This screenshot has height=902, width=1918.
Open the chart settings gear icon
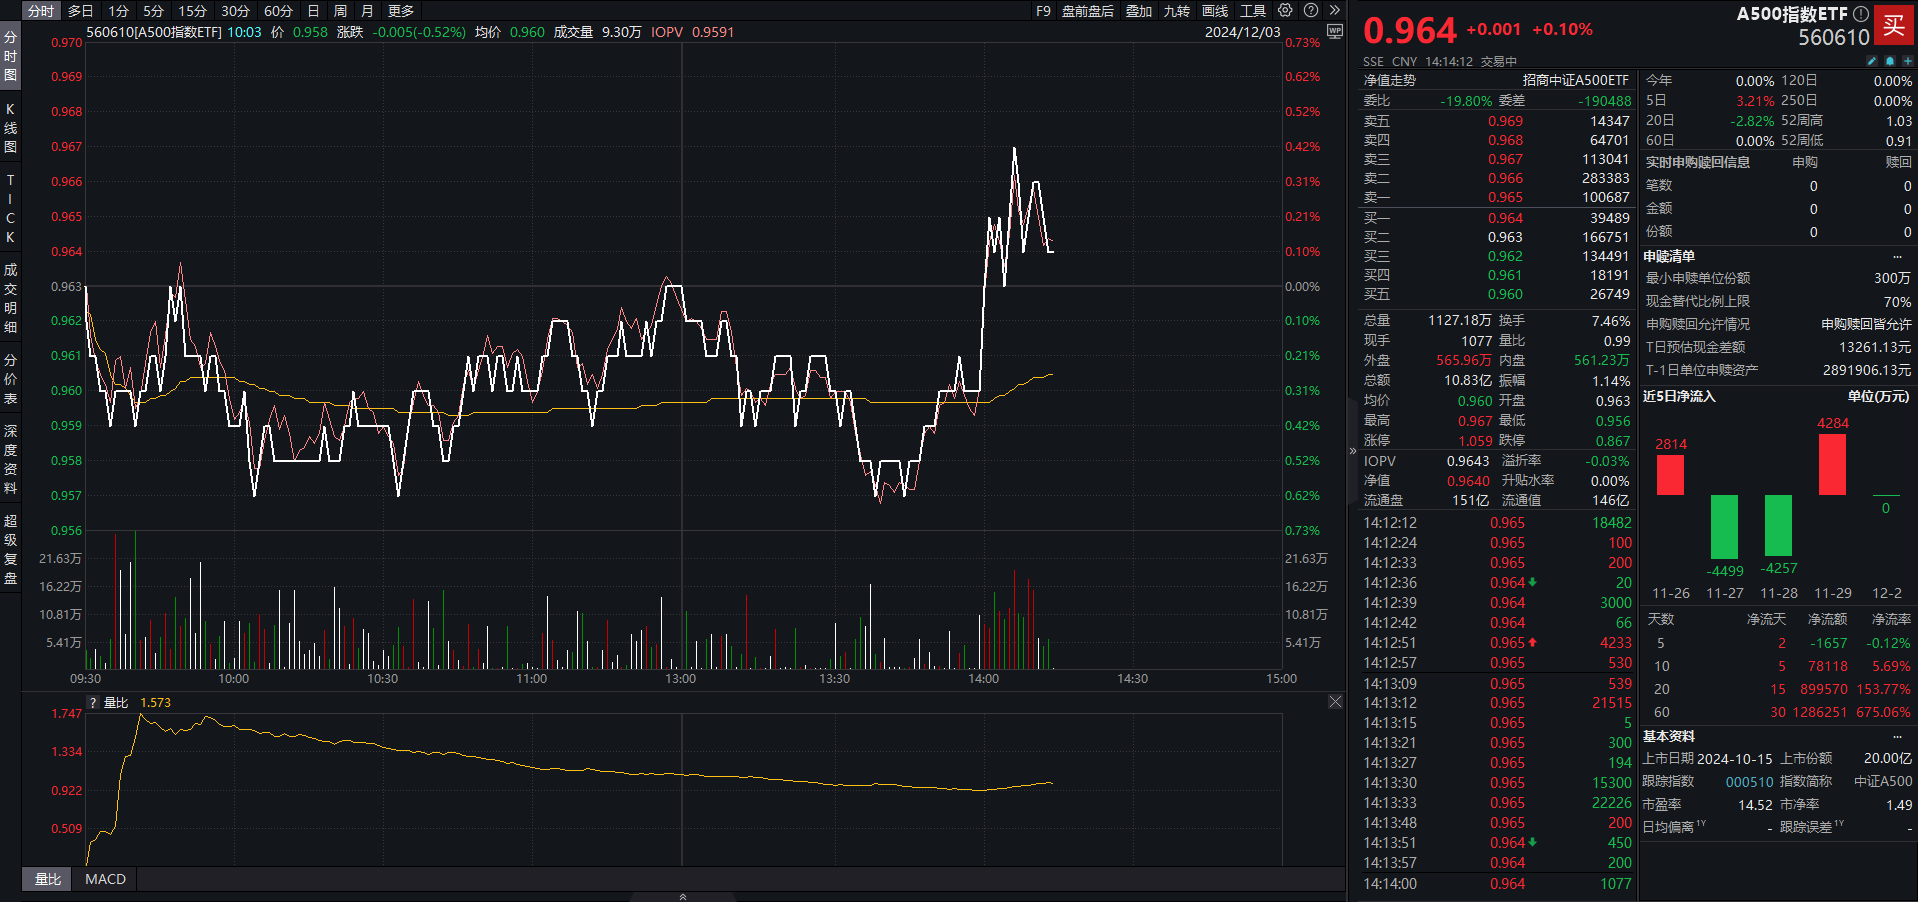pos(1285,11)
